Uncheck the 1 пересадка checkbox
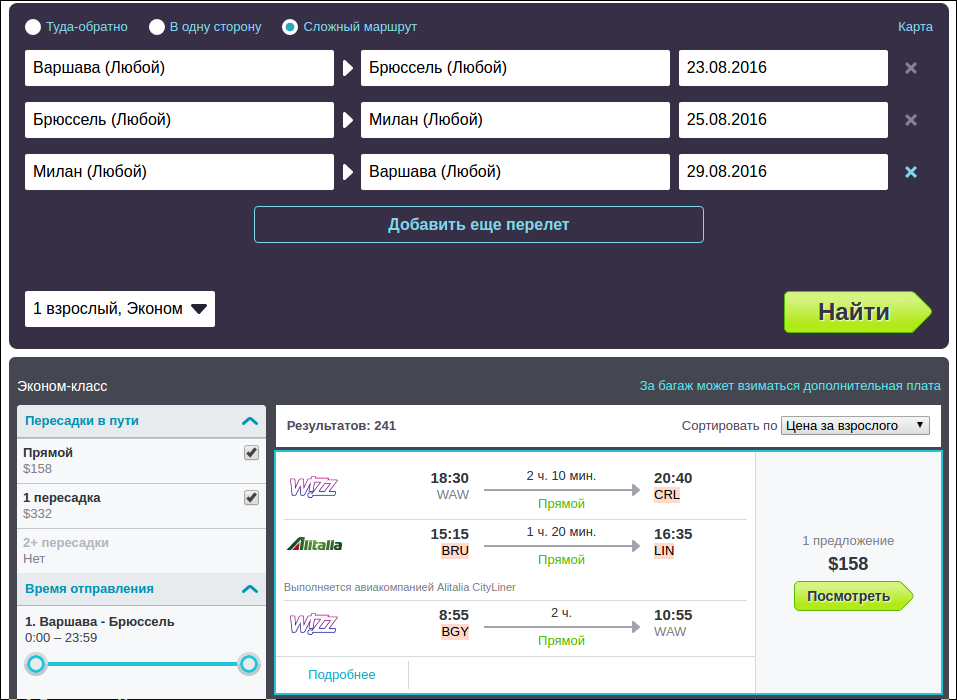957x700 pixels. [x=251, y=497]
